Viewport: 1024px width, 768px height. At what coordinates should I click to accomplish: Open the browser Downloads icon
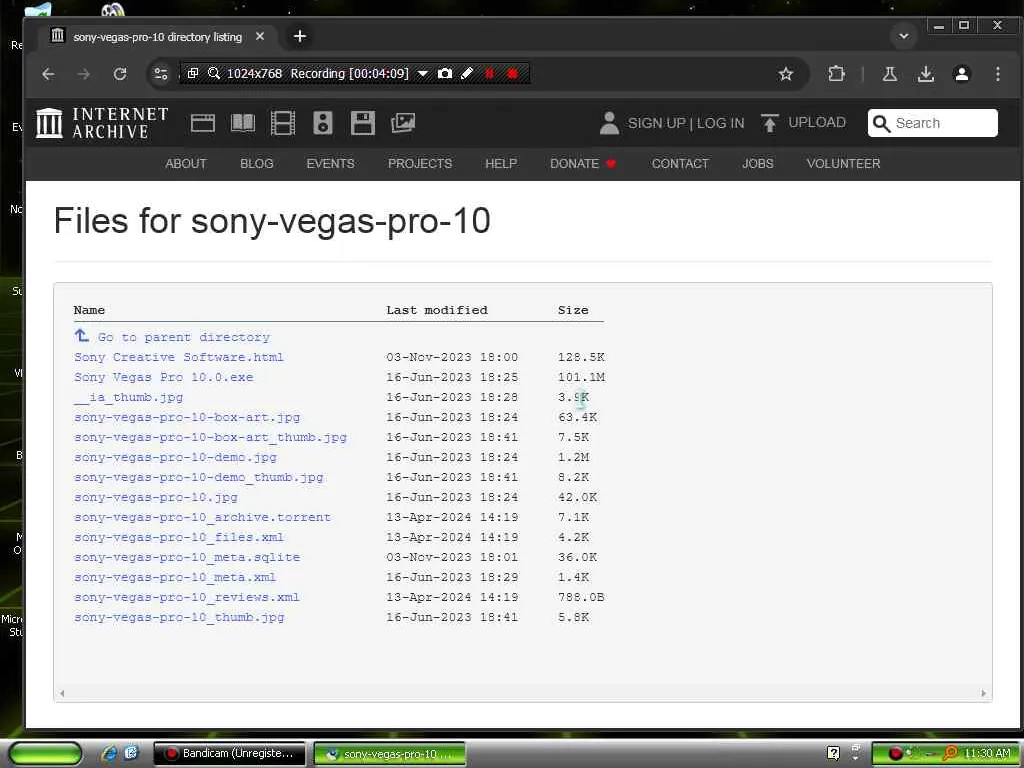[925, 74]
